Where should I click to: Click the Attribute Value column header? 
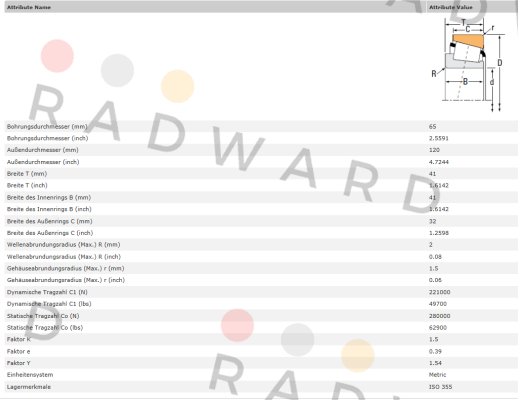(x=451, y=7)
